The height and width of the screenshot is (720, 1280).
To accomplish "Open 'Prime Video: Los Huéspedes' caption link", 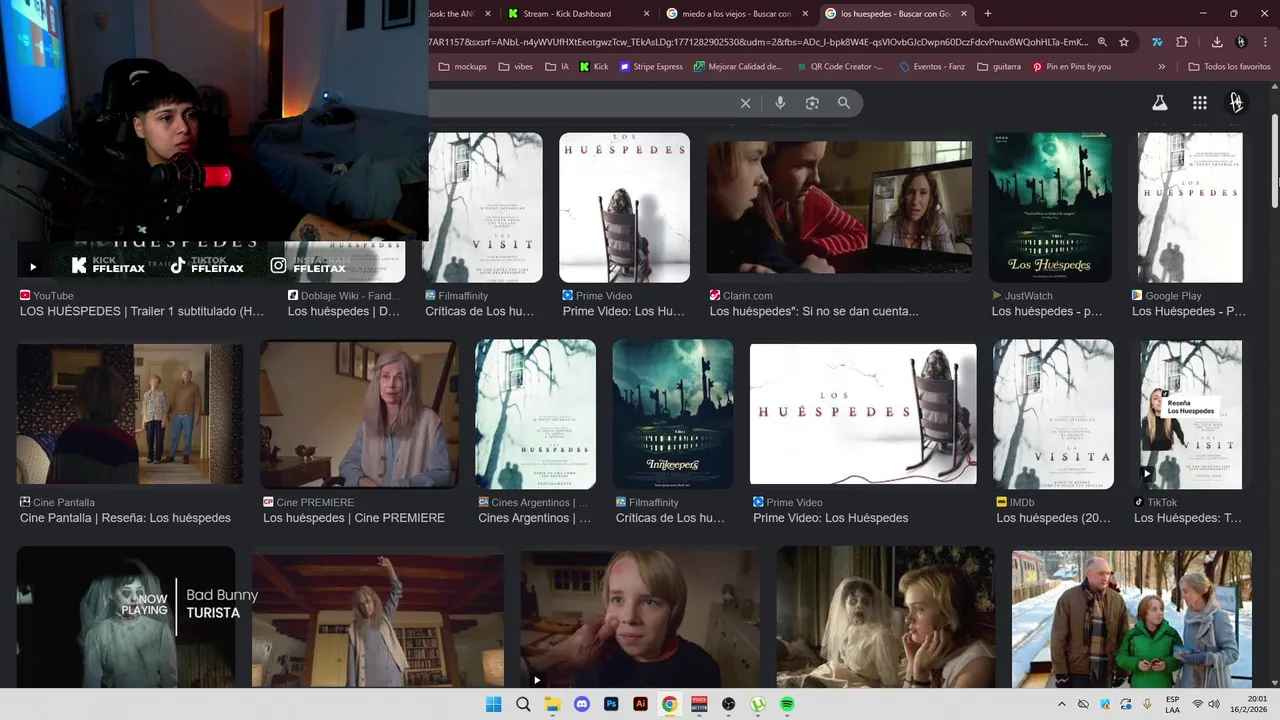I will click(x=830, y=518).
